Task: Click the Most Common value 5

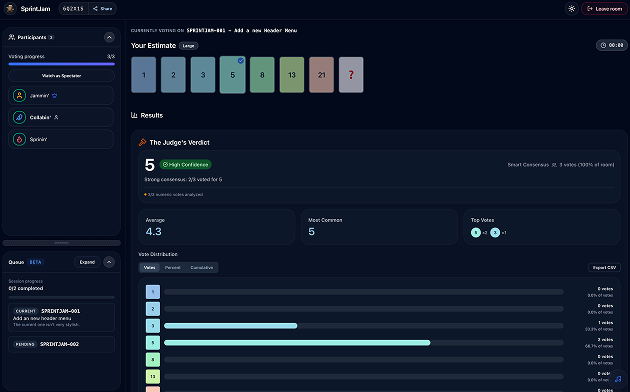Action: pos(311,232)
